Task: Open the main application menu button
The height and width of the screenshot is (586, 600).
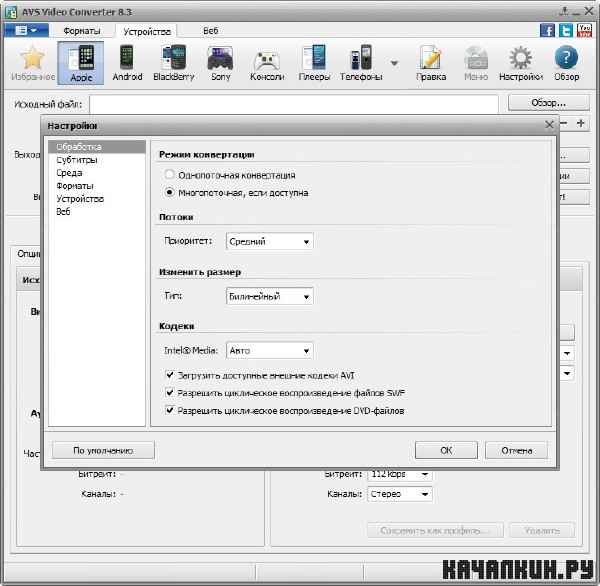Action: click(26, 30)
